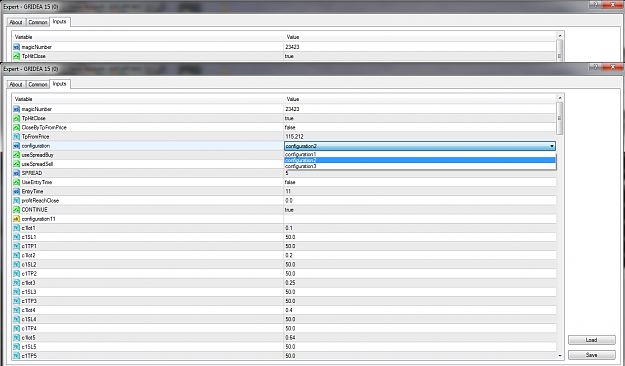Viewport: 625px width, 366px height.
Task: Select the Inputs tab in the back window
Action: point(60,22)
